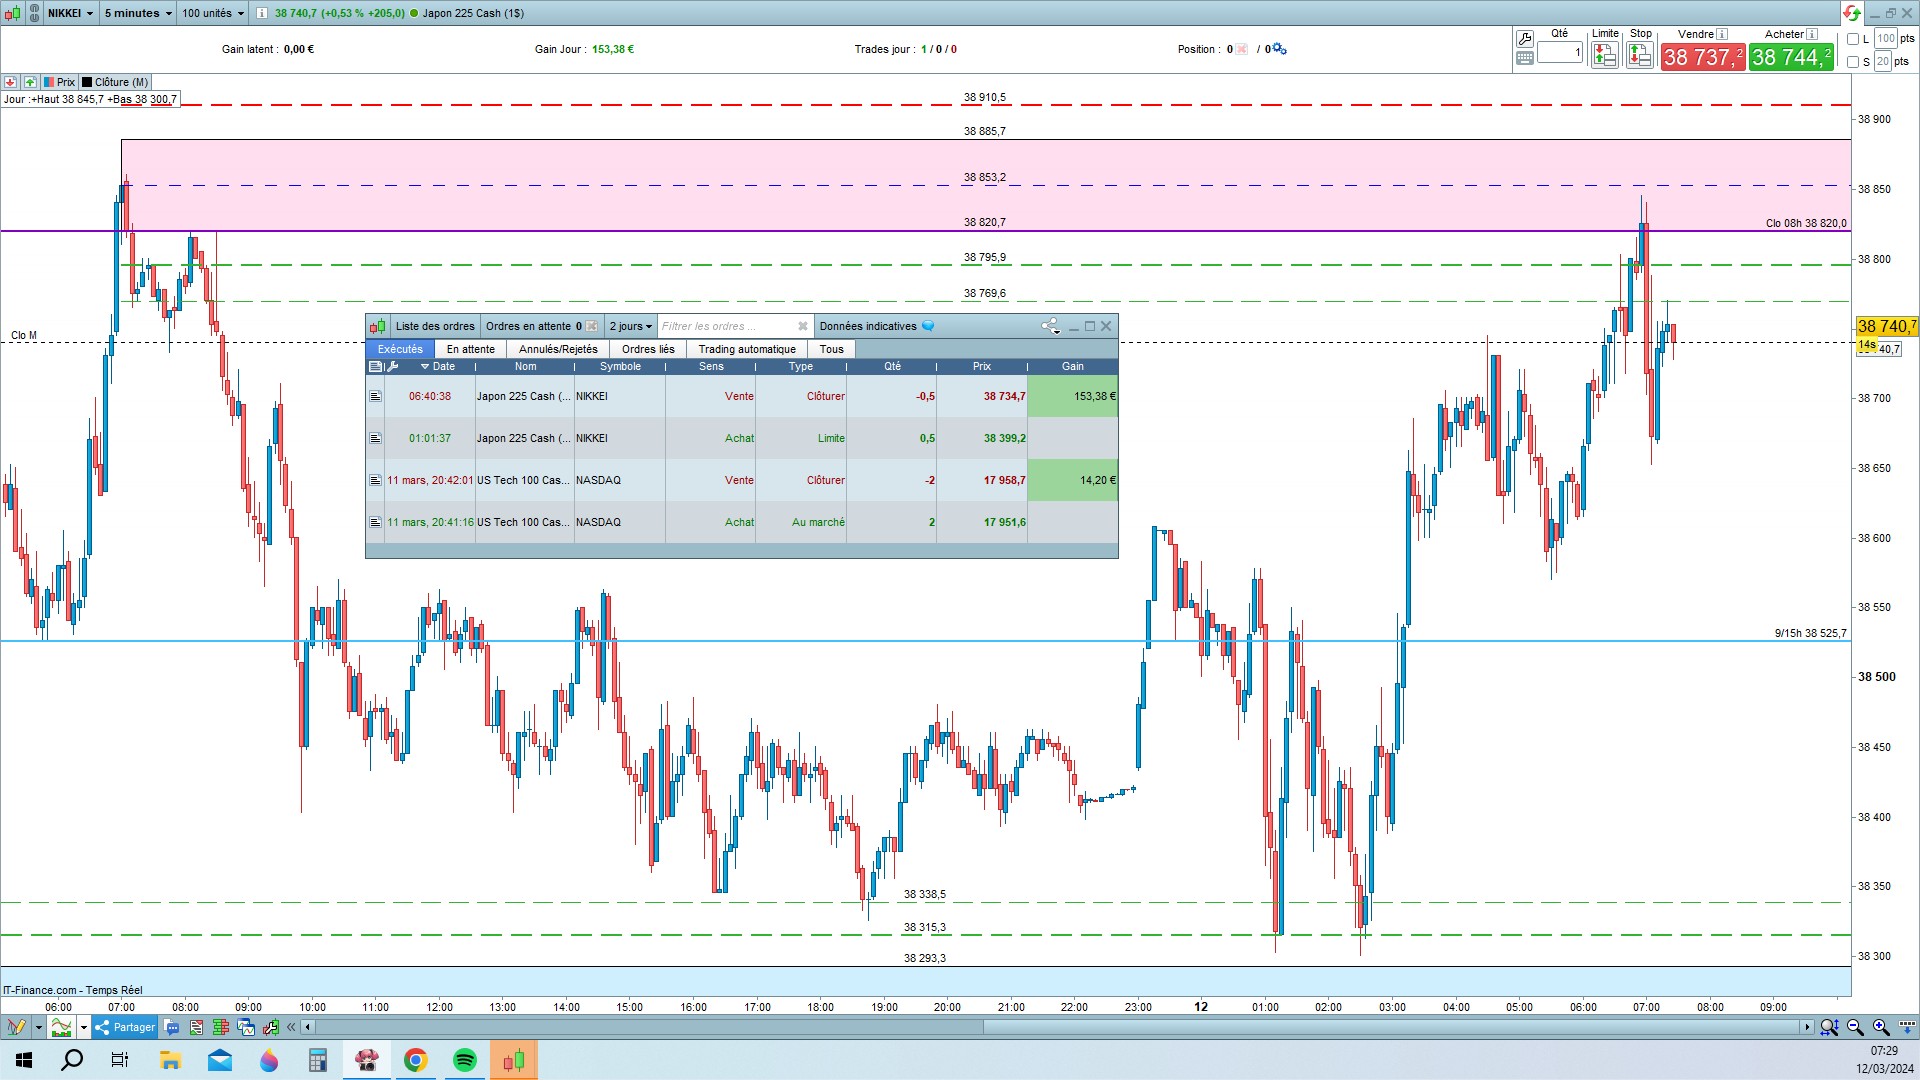1920x1080 pixels.
Task: Click the keyboard icon under the wrench
Action: tap(1524, 58)
